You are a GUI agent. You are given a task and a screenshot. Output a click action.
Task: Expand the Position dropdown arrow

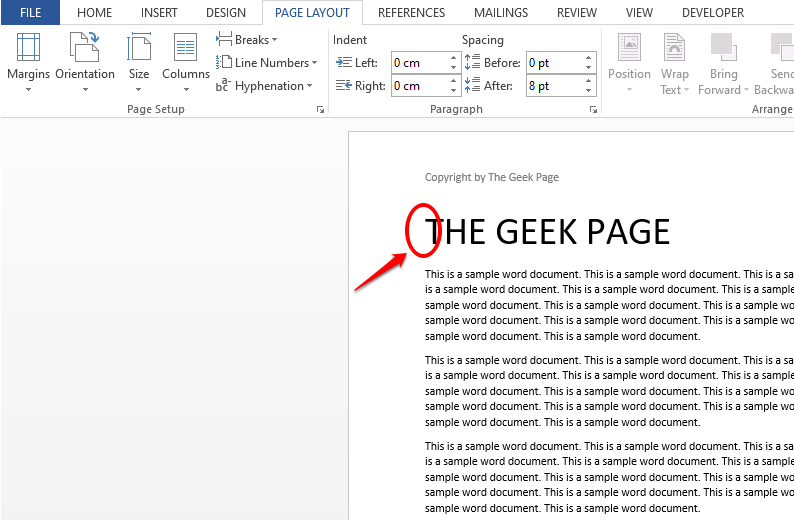pos(629,90)
